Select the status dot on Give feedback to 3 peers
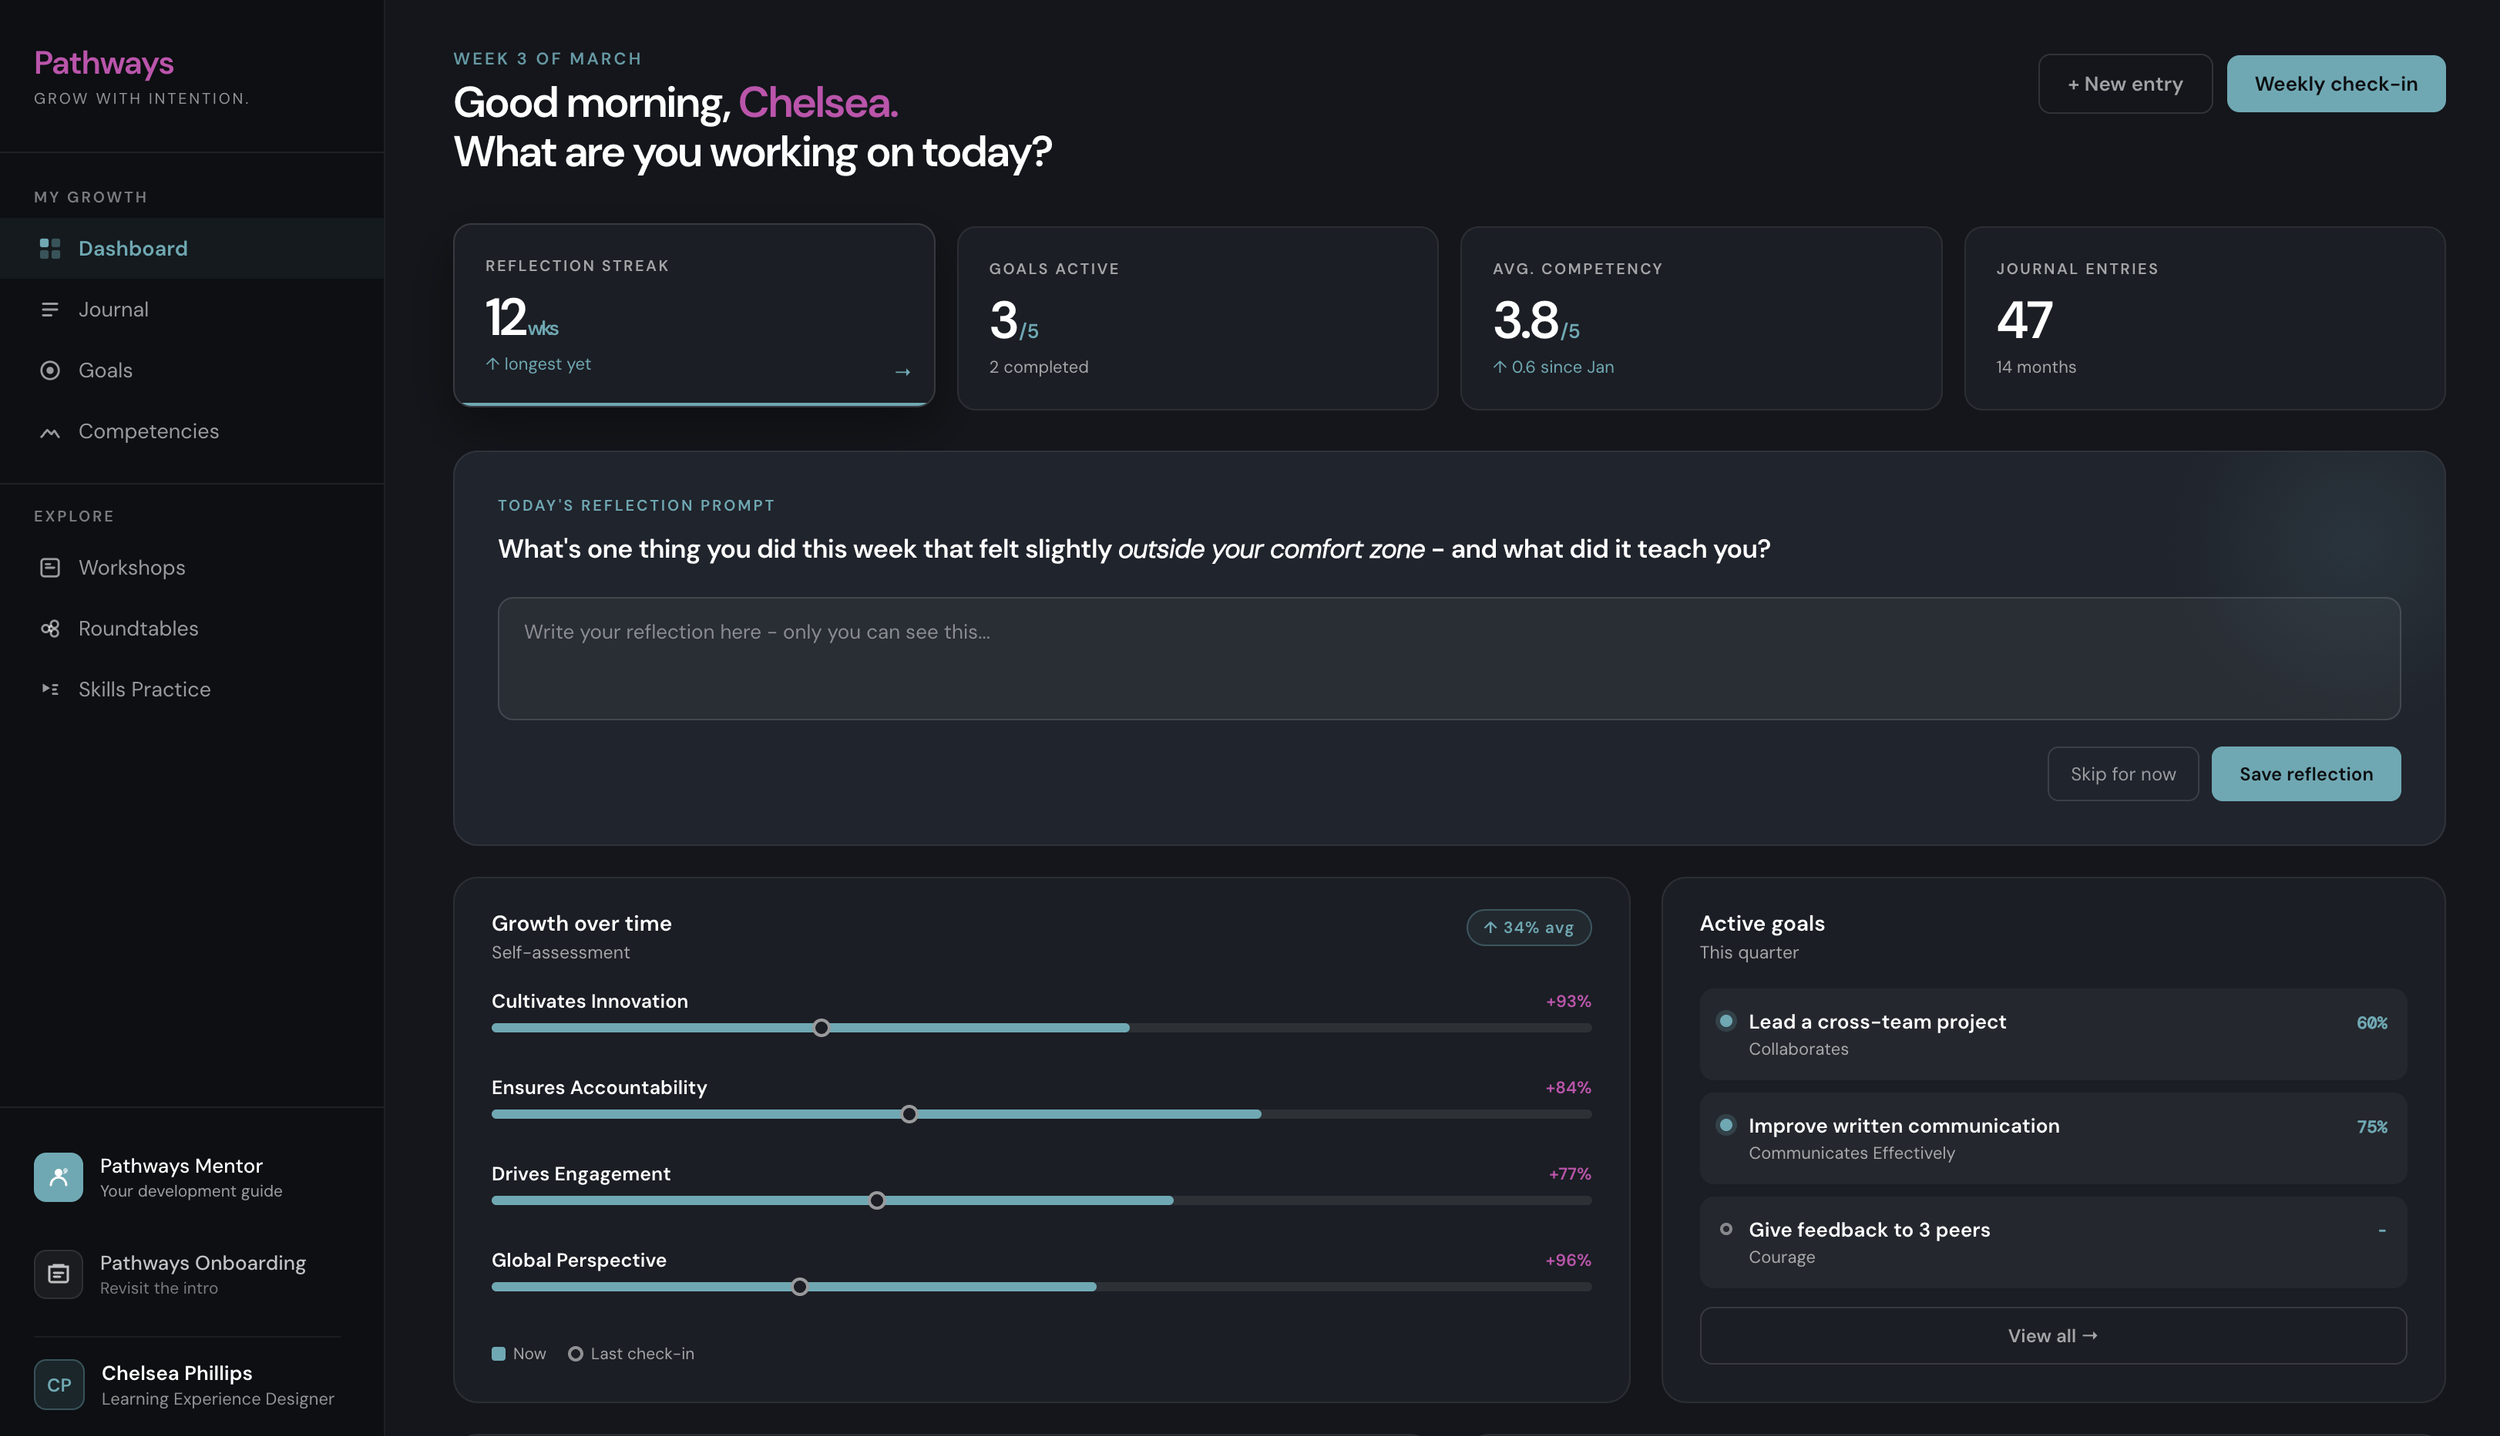The image size is (2500, 1436). coord(1726,1228)
